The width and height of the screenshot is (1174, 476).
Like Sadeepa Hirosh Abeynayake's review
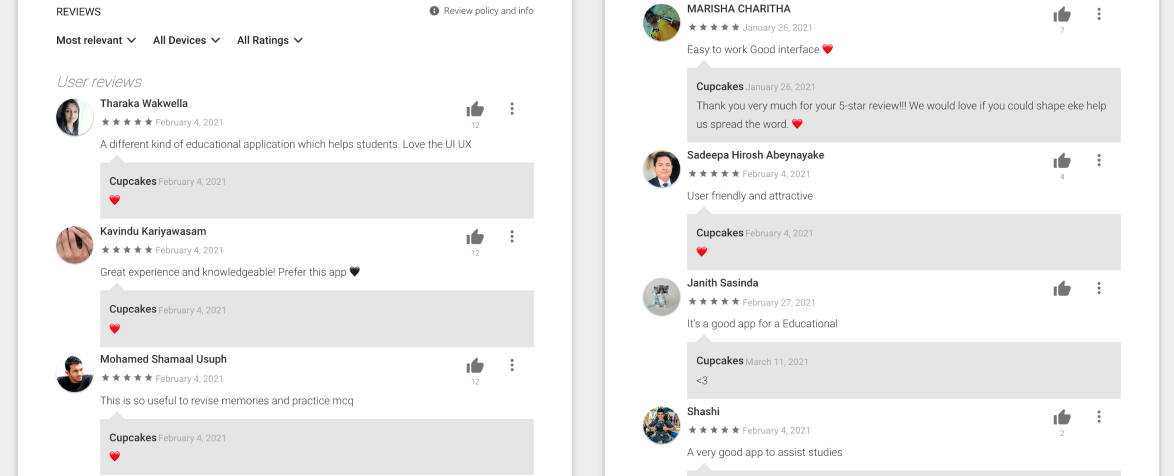pyautogui.click(x=1062, y=161)
